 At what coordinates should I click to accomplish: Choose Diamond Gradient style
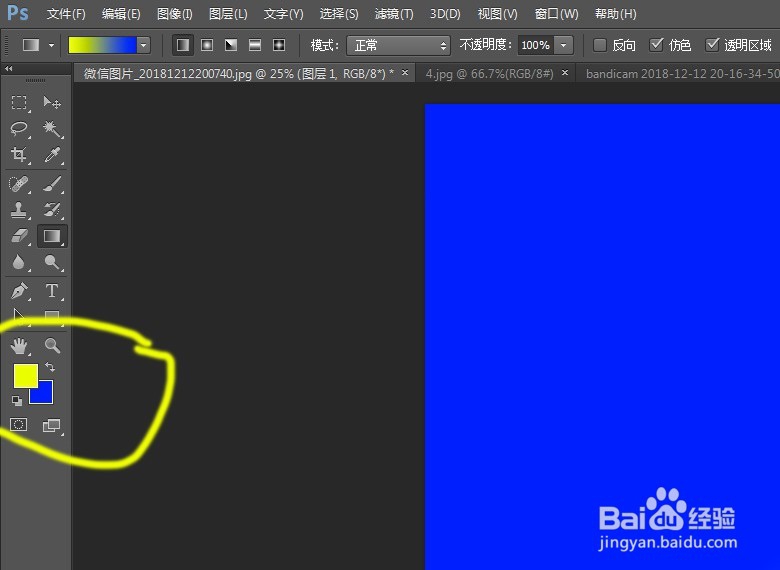(279, 46)
